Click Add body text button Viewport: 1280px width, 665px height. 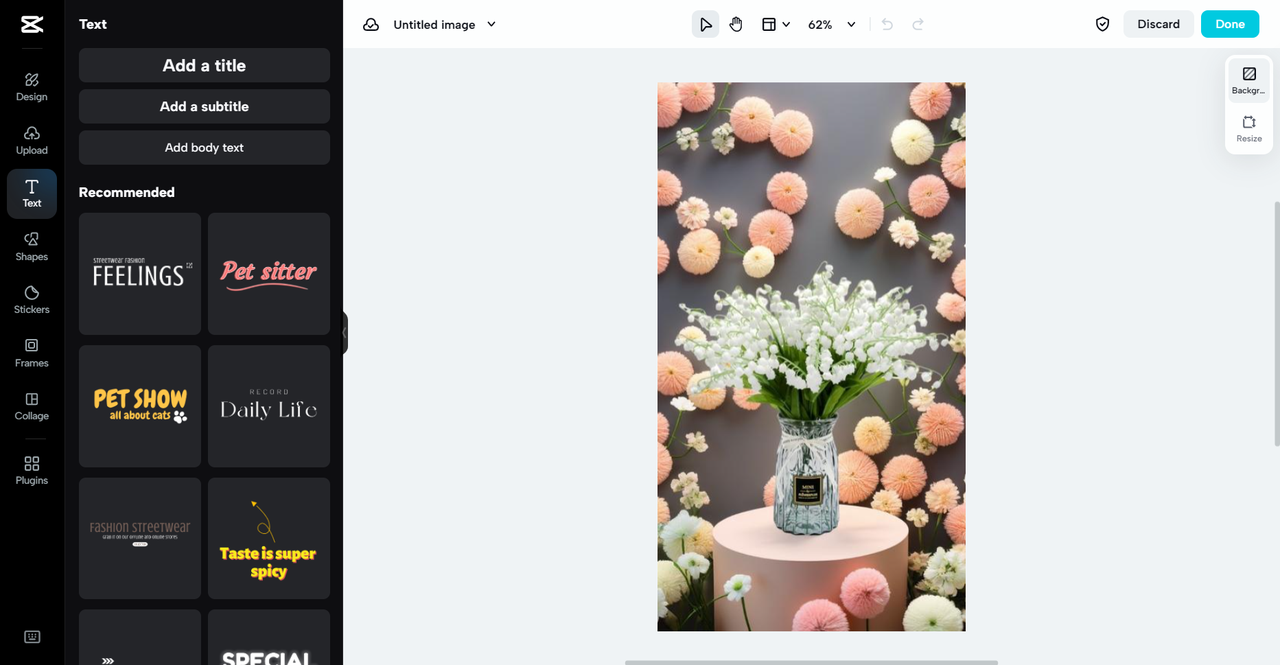(204, 147)
